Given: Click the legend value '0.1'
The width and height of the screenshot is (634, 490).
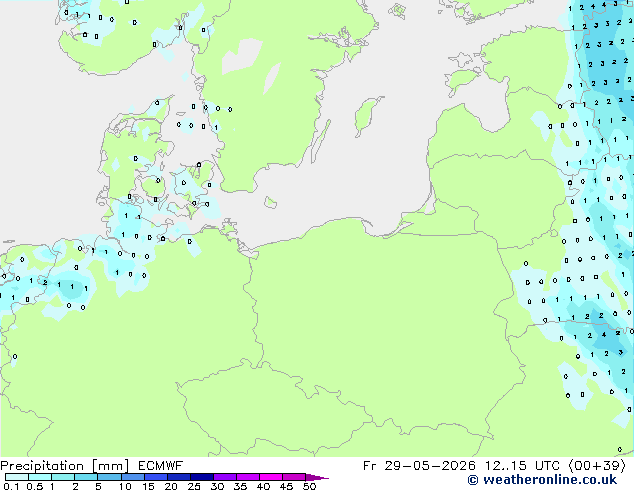Looking at the screenshot, I should click(x=11, y=486).
